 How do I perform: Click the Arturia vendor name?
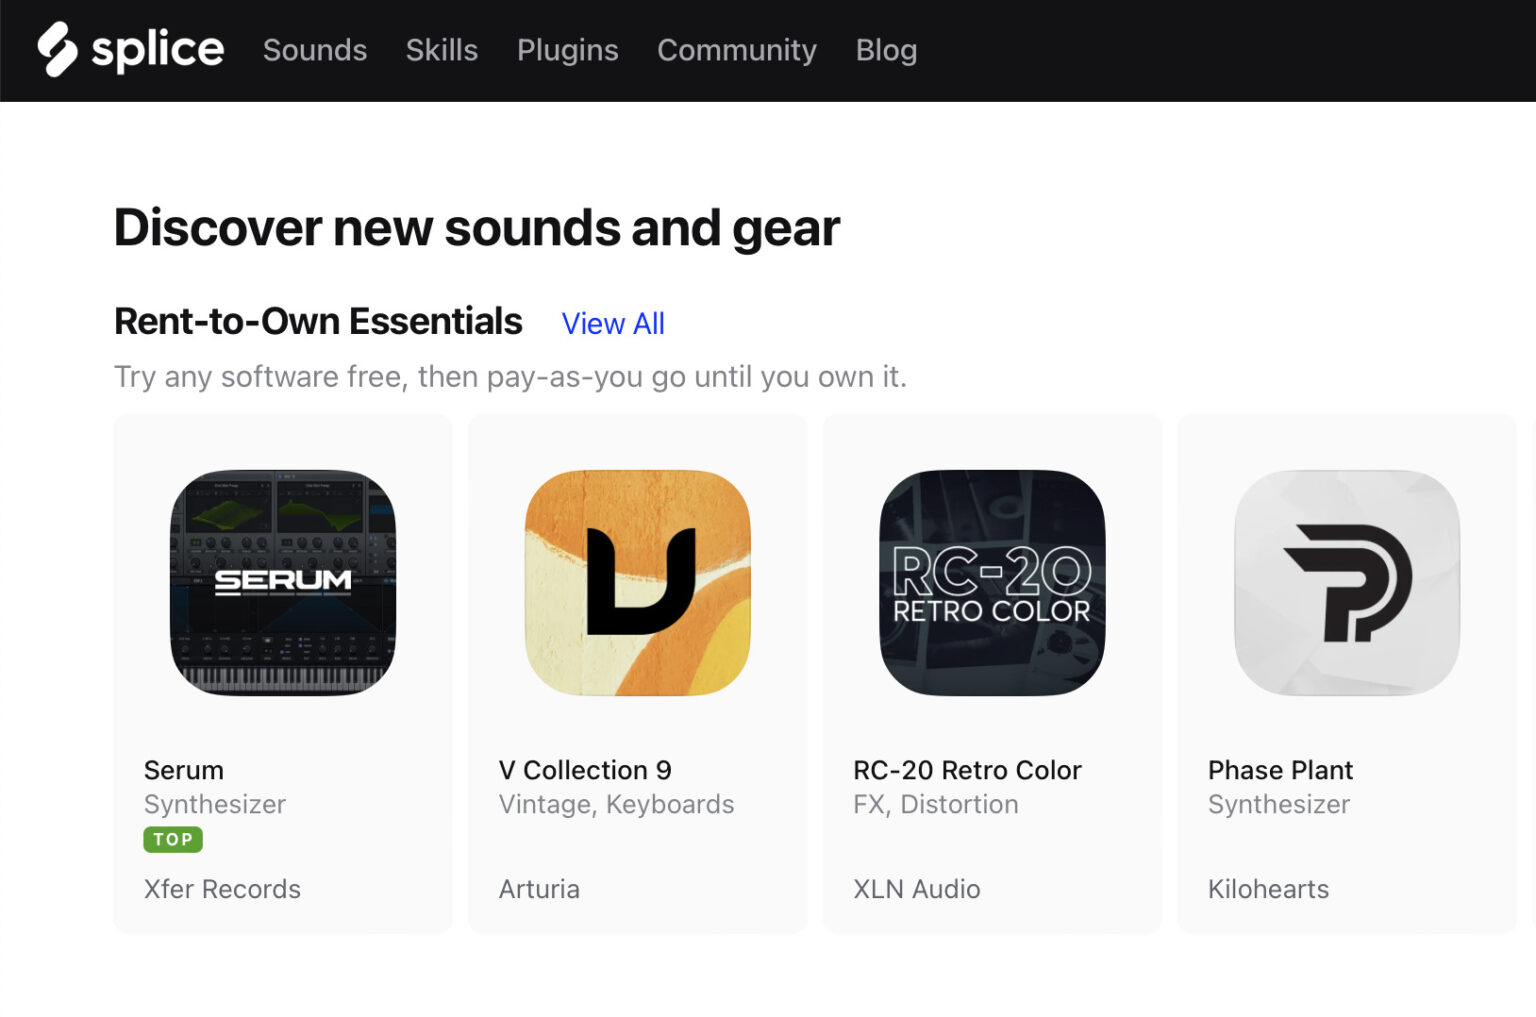(x=539, y=889)
